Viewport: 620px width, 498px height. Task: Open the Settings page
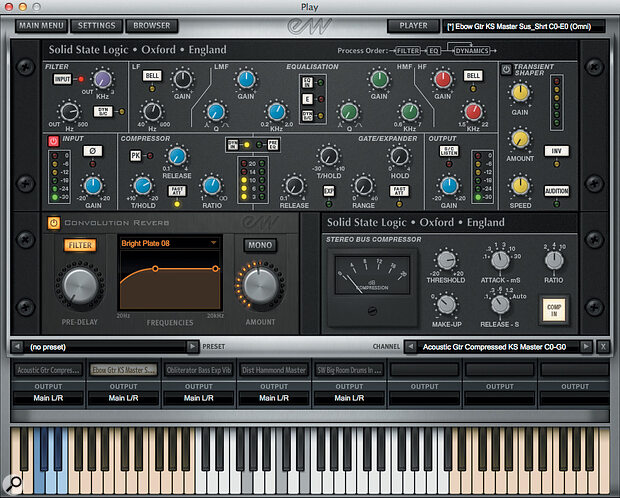point(96,26)
